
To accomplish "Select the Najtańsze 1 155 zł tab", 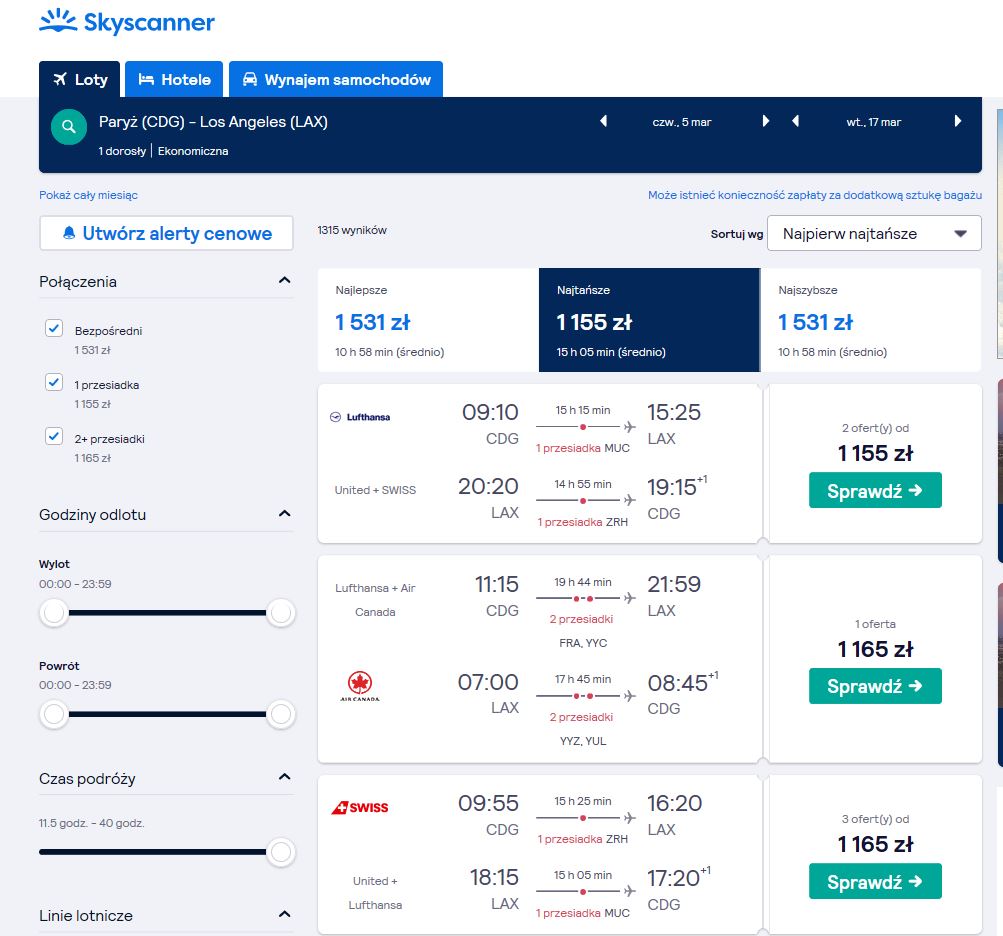I will click(649, 320).
